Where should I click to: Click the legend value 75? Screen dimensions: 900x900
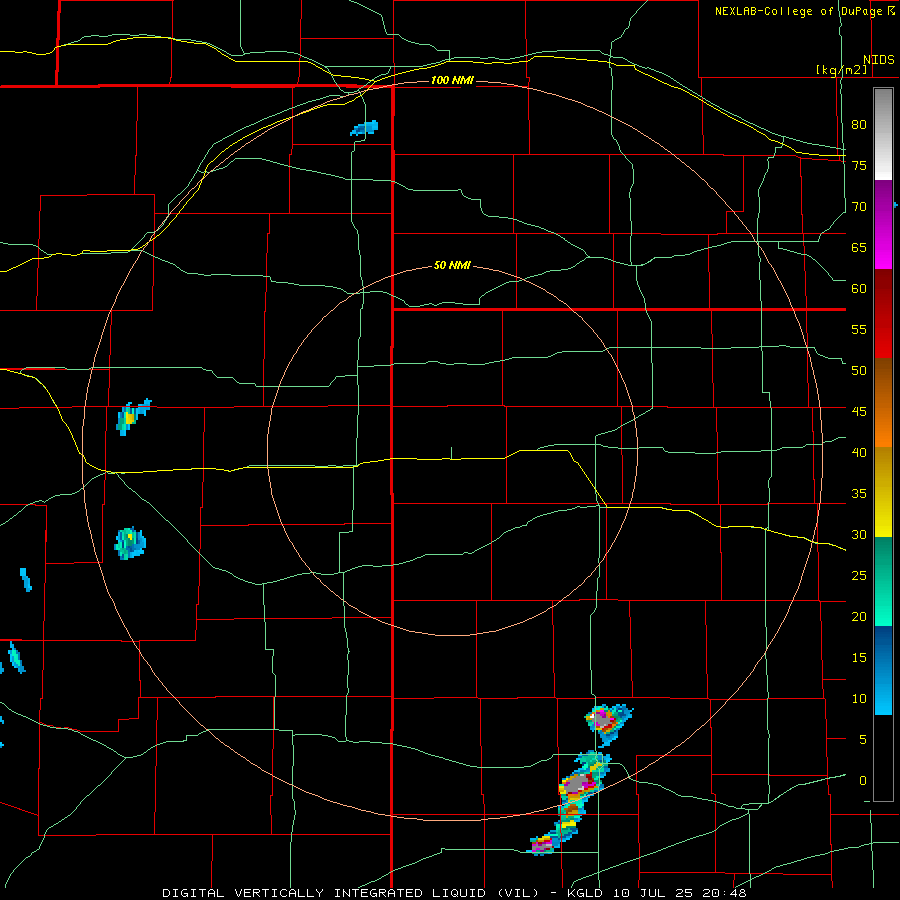pyautogui.click(x=859, y=166)
